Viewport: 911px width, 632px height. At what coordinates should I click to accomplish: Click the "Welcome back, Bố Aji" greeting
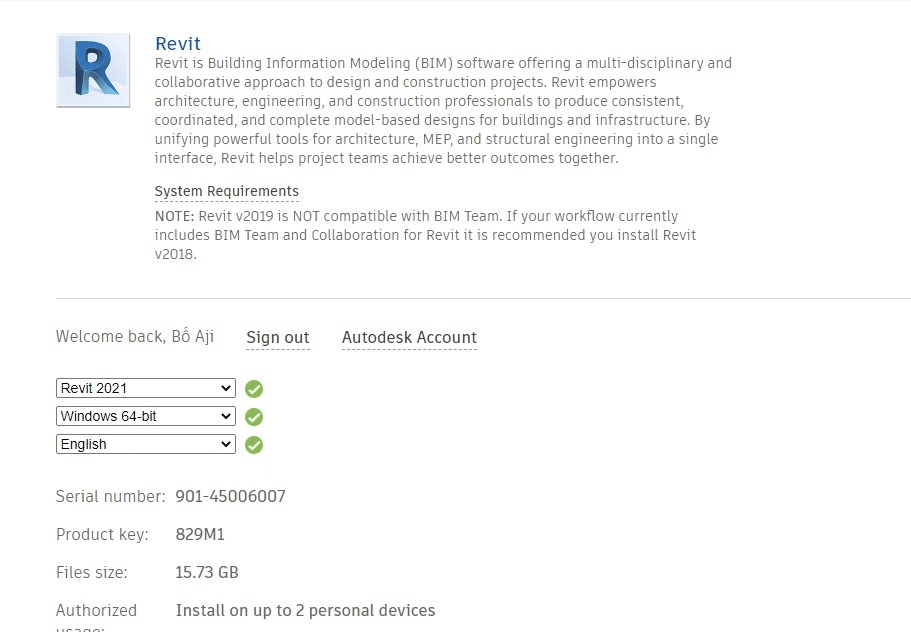pos(135,337)
